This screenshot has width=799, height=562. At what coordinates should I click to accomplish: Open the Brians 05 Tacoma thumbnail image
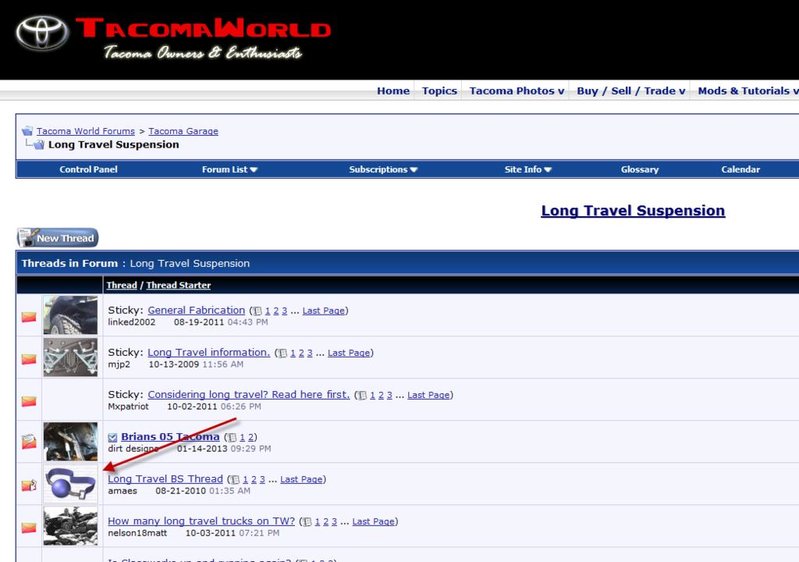[70, 442]
